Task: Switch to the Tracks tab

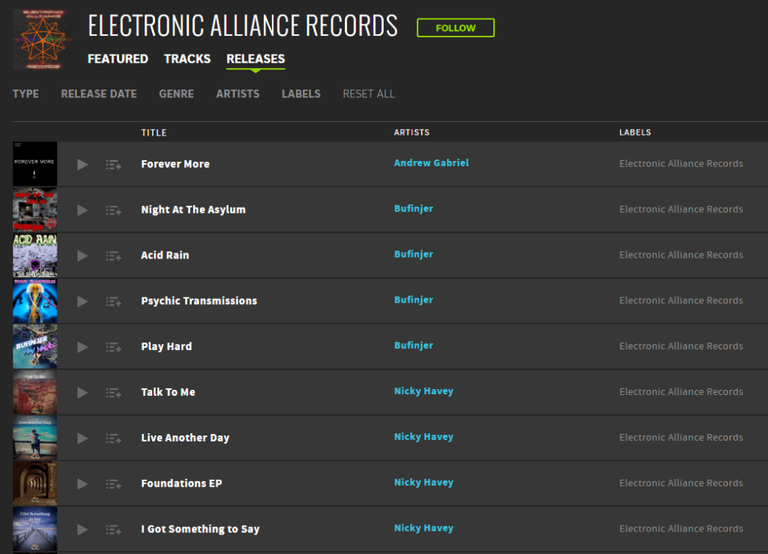Action: (187, 59)
